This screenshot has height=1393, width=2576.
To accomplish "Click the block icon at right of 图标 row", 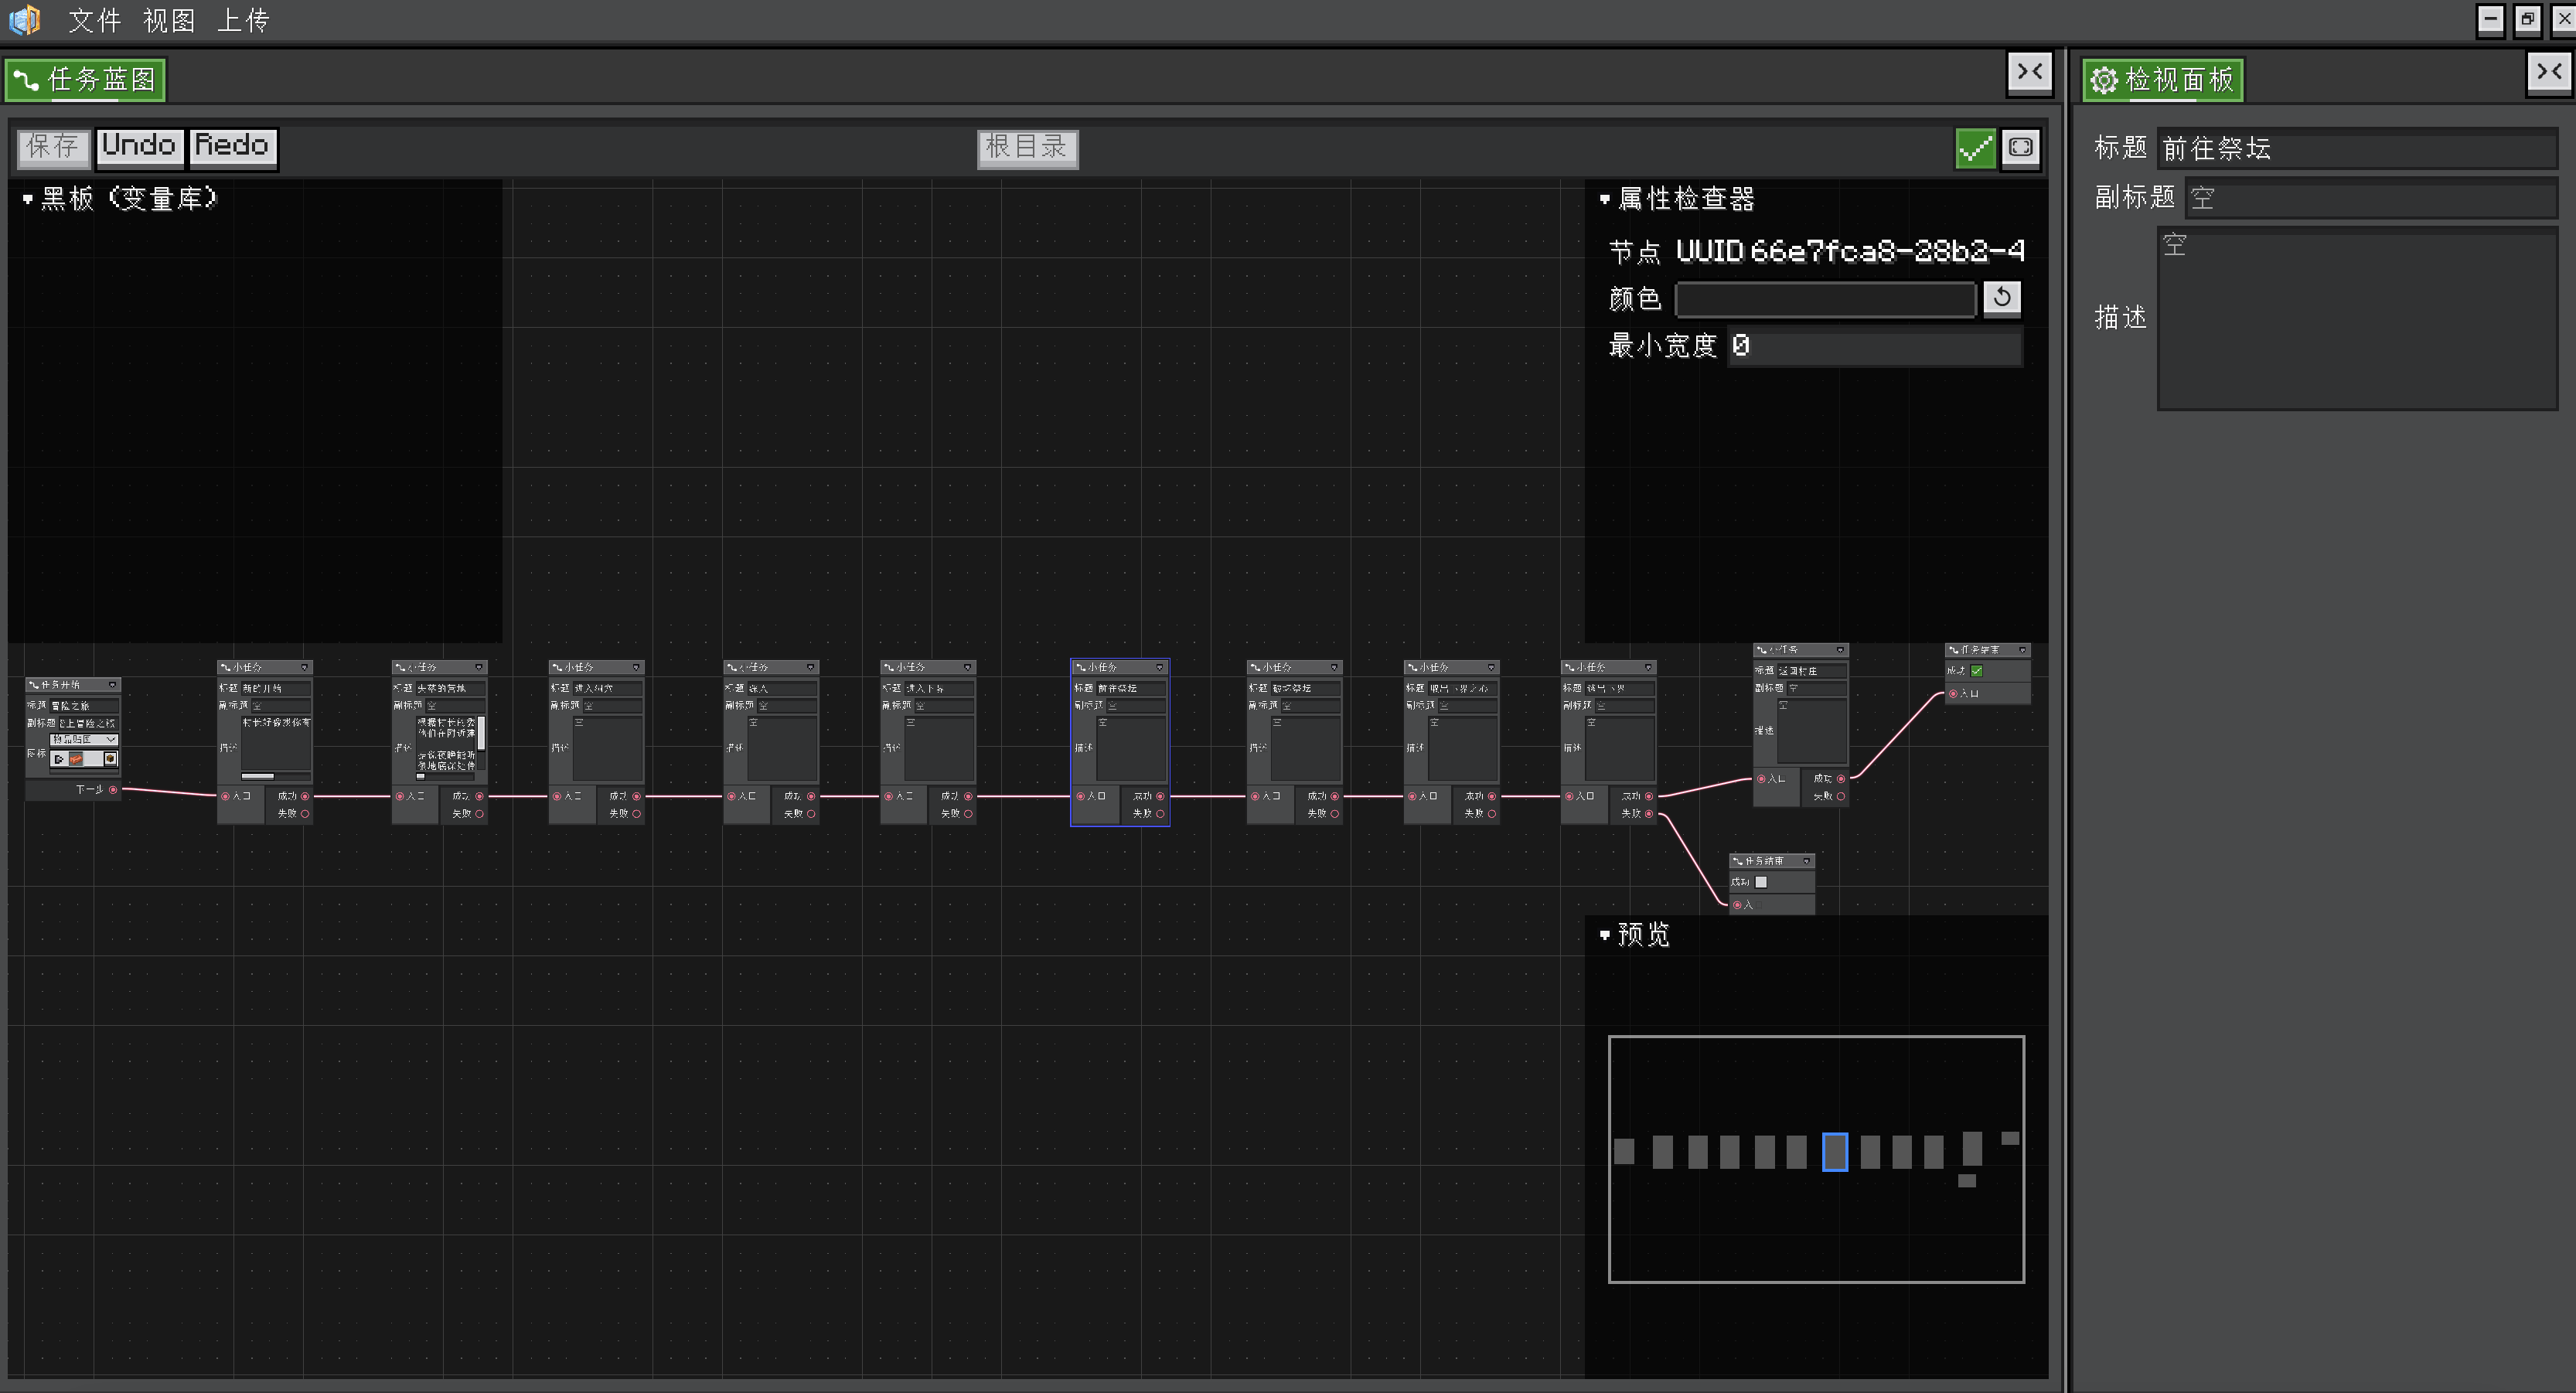I will pyautogui.click(x=110, y=759).
